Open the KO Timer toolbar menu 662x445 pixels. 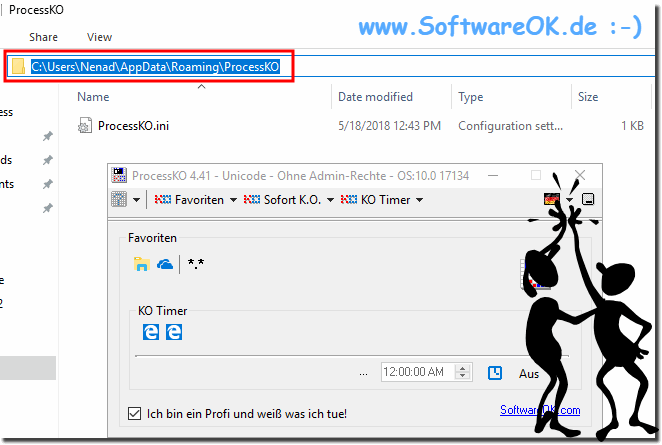pos(375,200)
